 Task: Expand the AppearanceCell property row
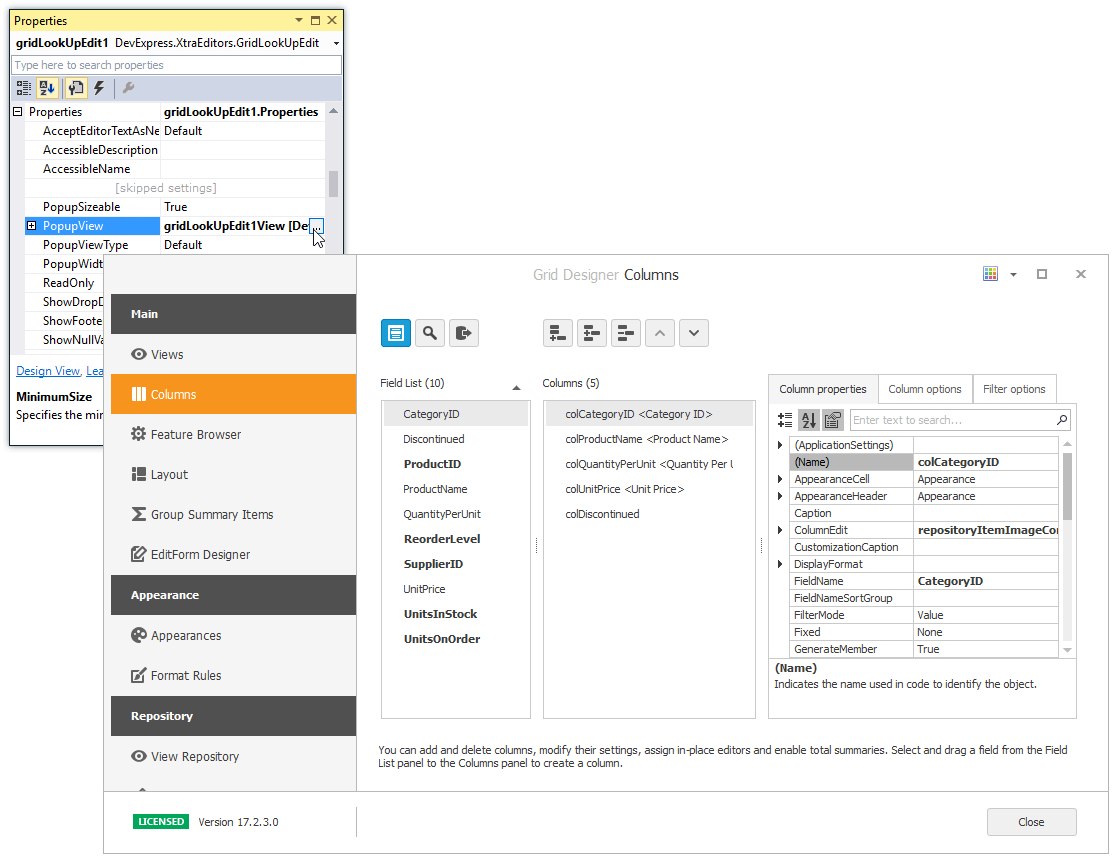coord(780,479)
